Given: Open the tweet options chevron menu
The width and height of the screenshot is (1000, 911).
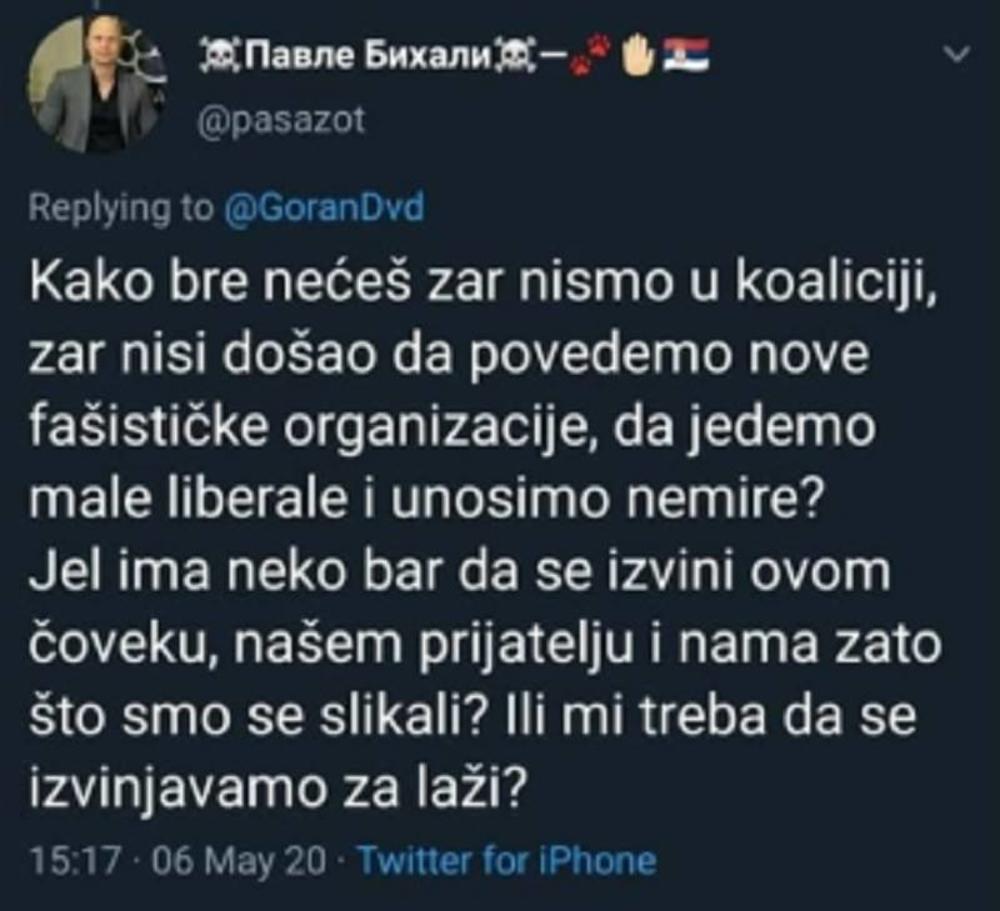Looking at the screenshot, I should coord(957,55).
